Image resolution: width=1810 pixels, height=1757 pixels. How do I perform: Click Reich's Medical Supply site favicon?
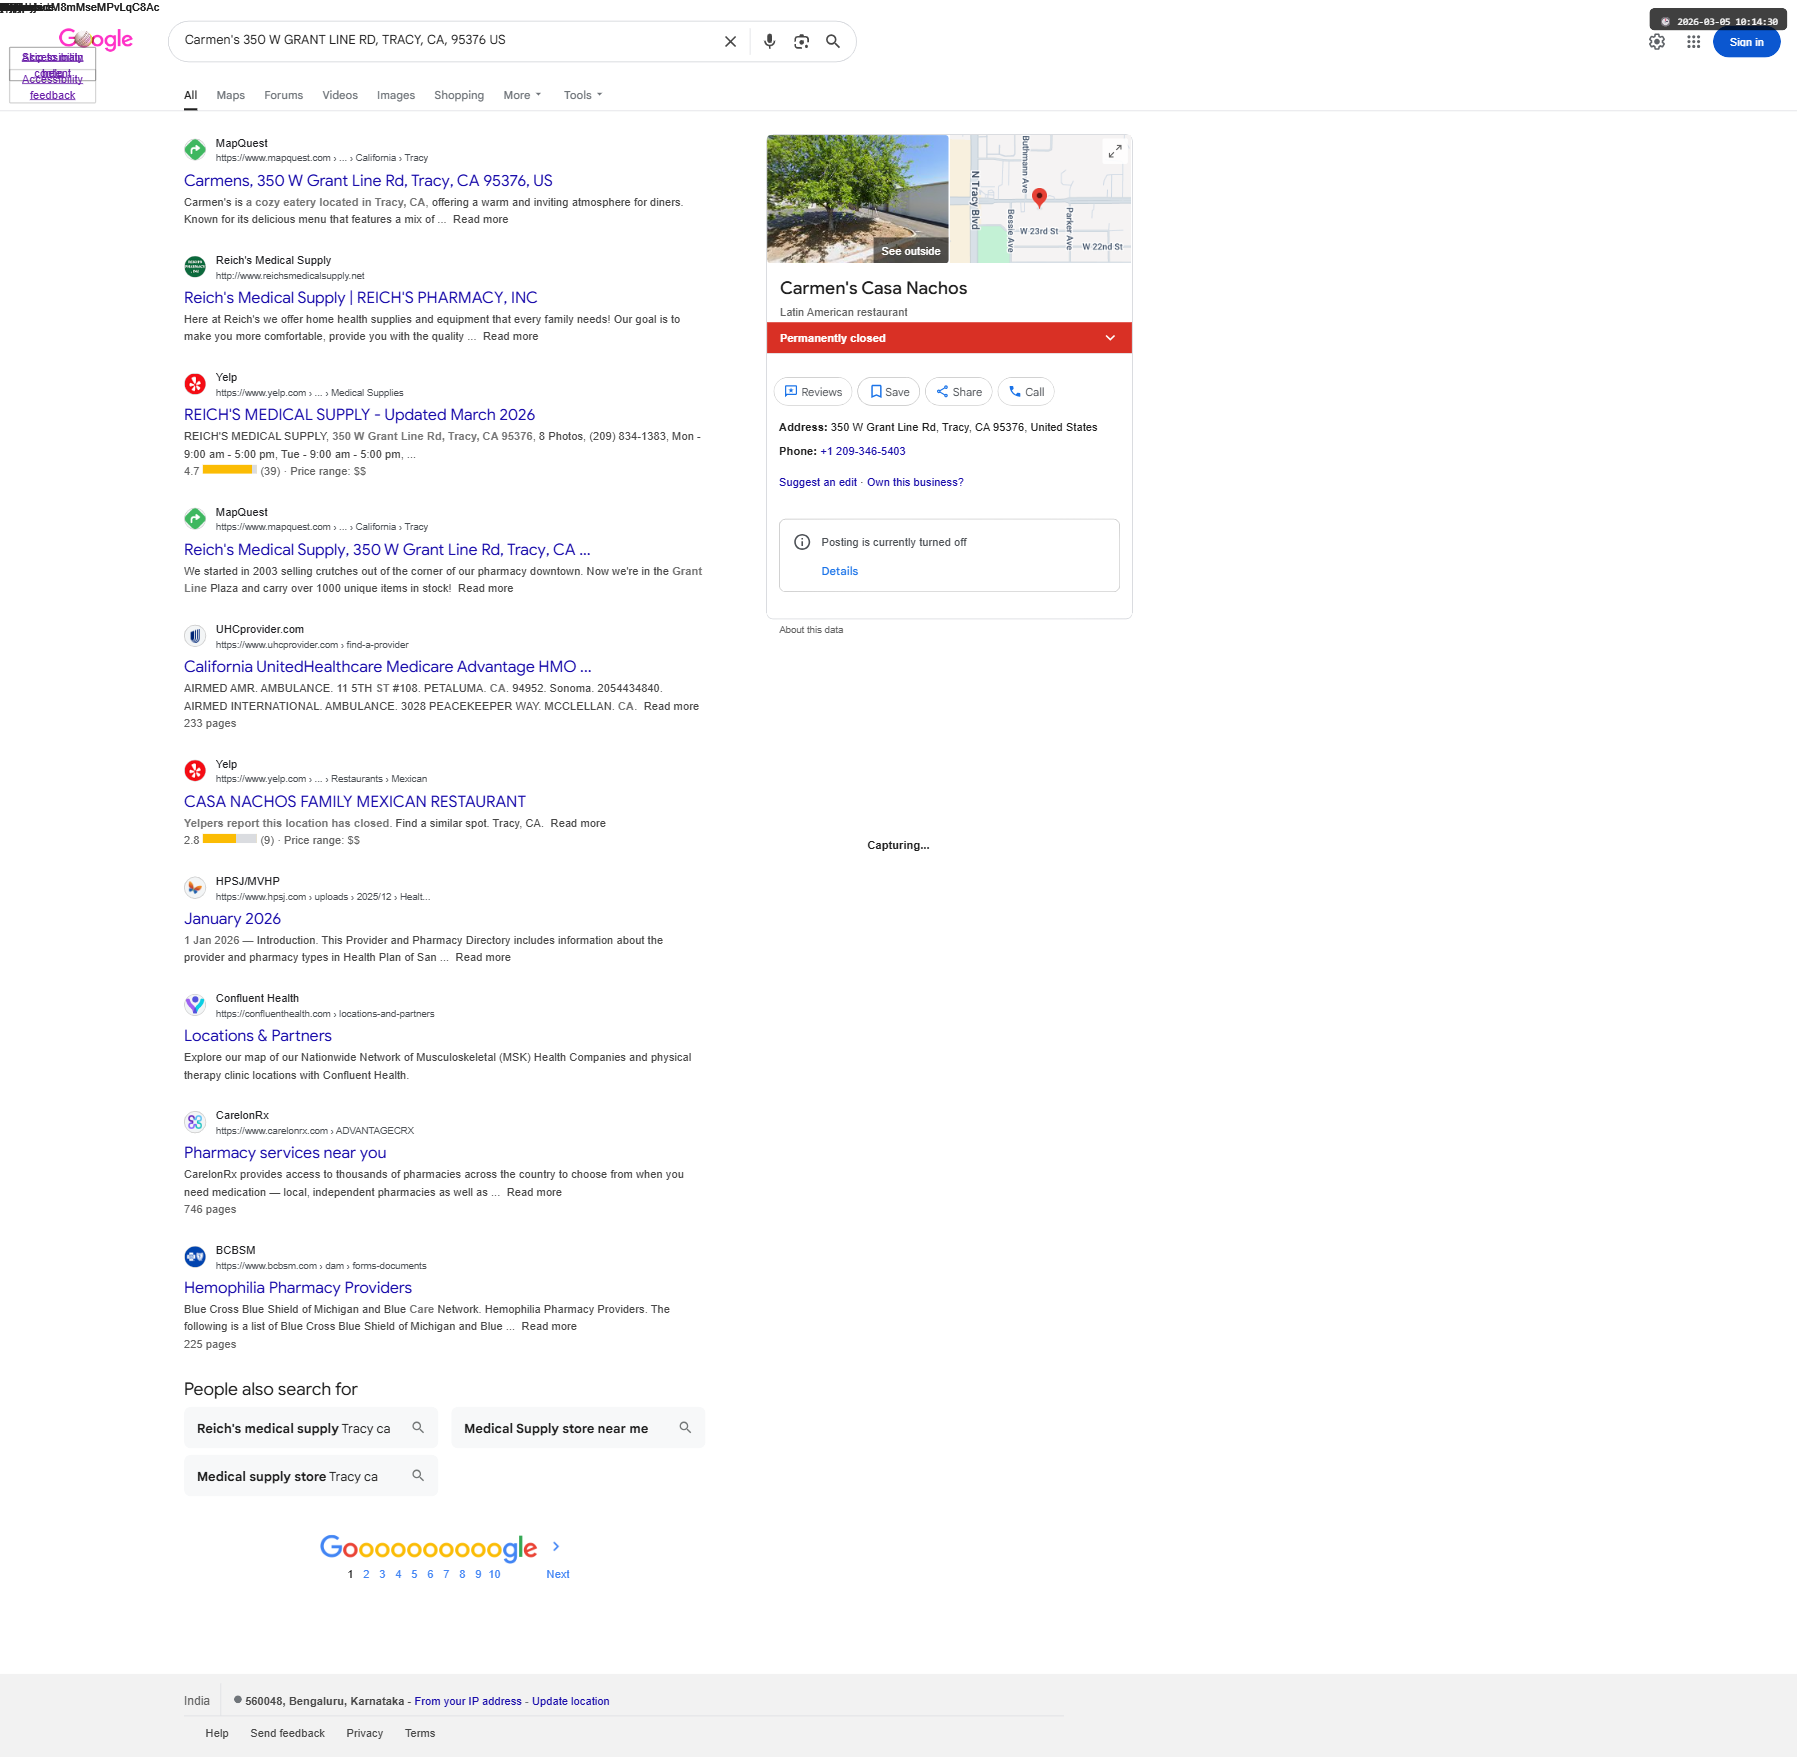[195, 267]
